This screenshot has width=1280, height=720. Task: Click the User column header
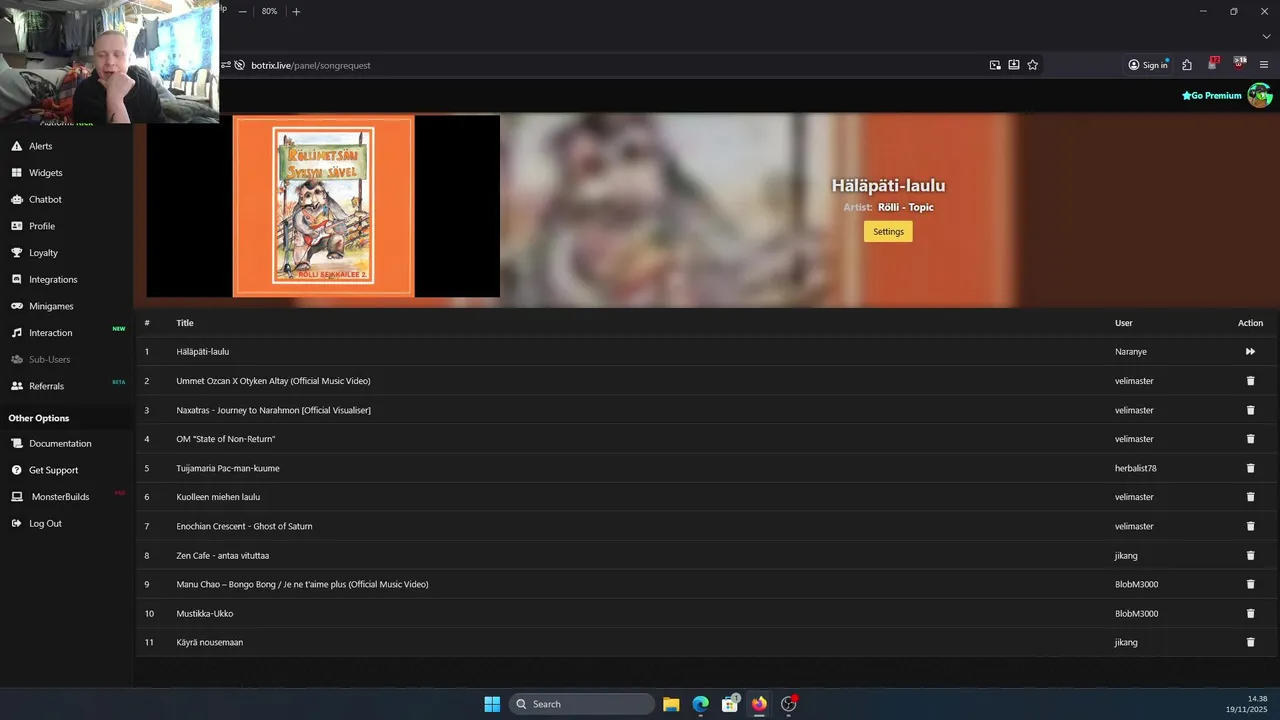(x=1124, y=323)
